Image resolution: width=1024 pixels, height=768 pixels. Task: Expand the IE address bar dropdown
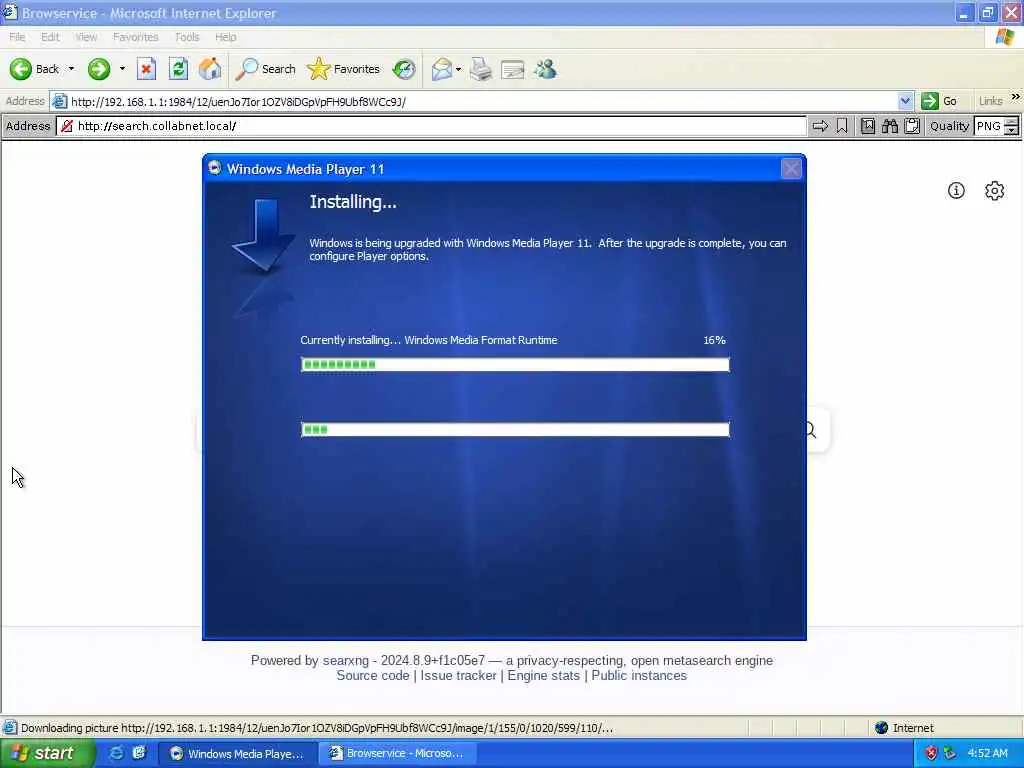(x=904, y=101)
